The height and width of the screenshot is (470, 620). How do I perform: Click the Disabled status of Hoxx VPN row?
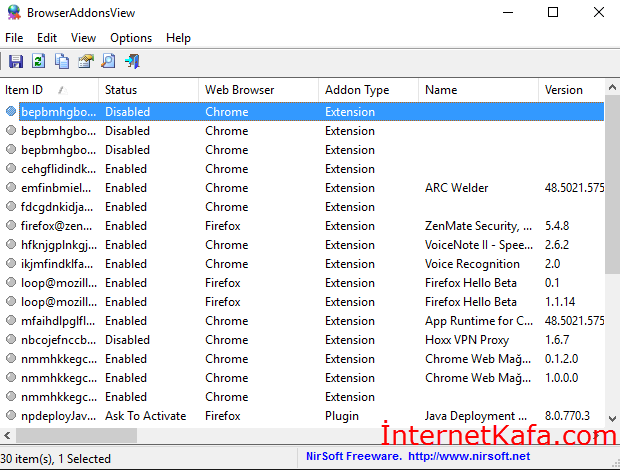pos(127,340)
